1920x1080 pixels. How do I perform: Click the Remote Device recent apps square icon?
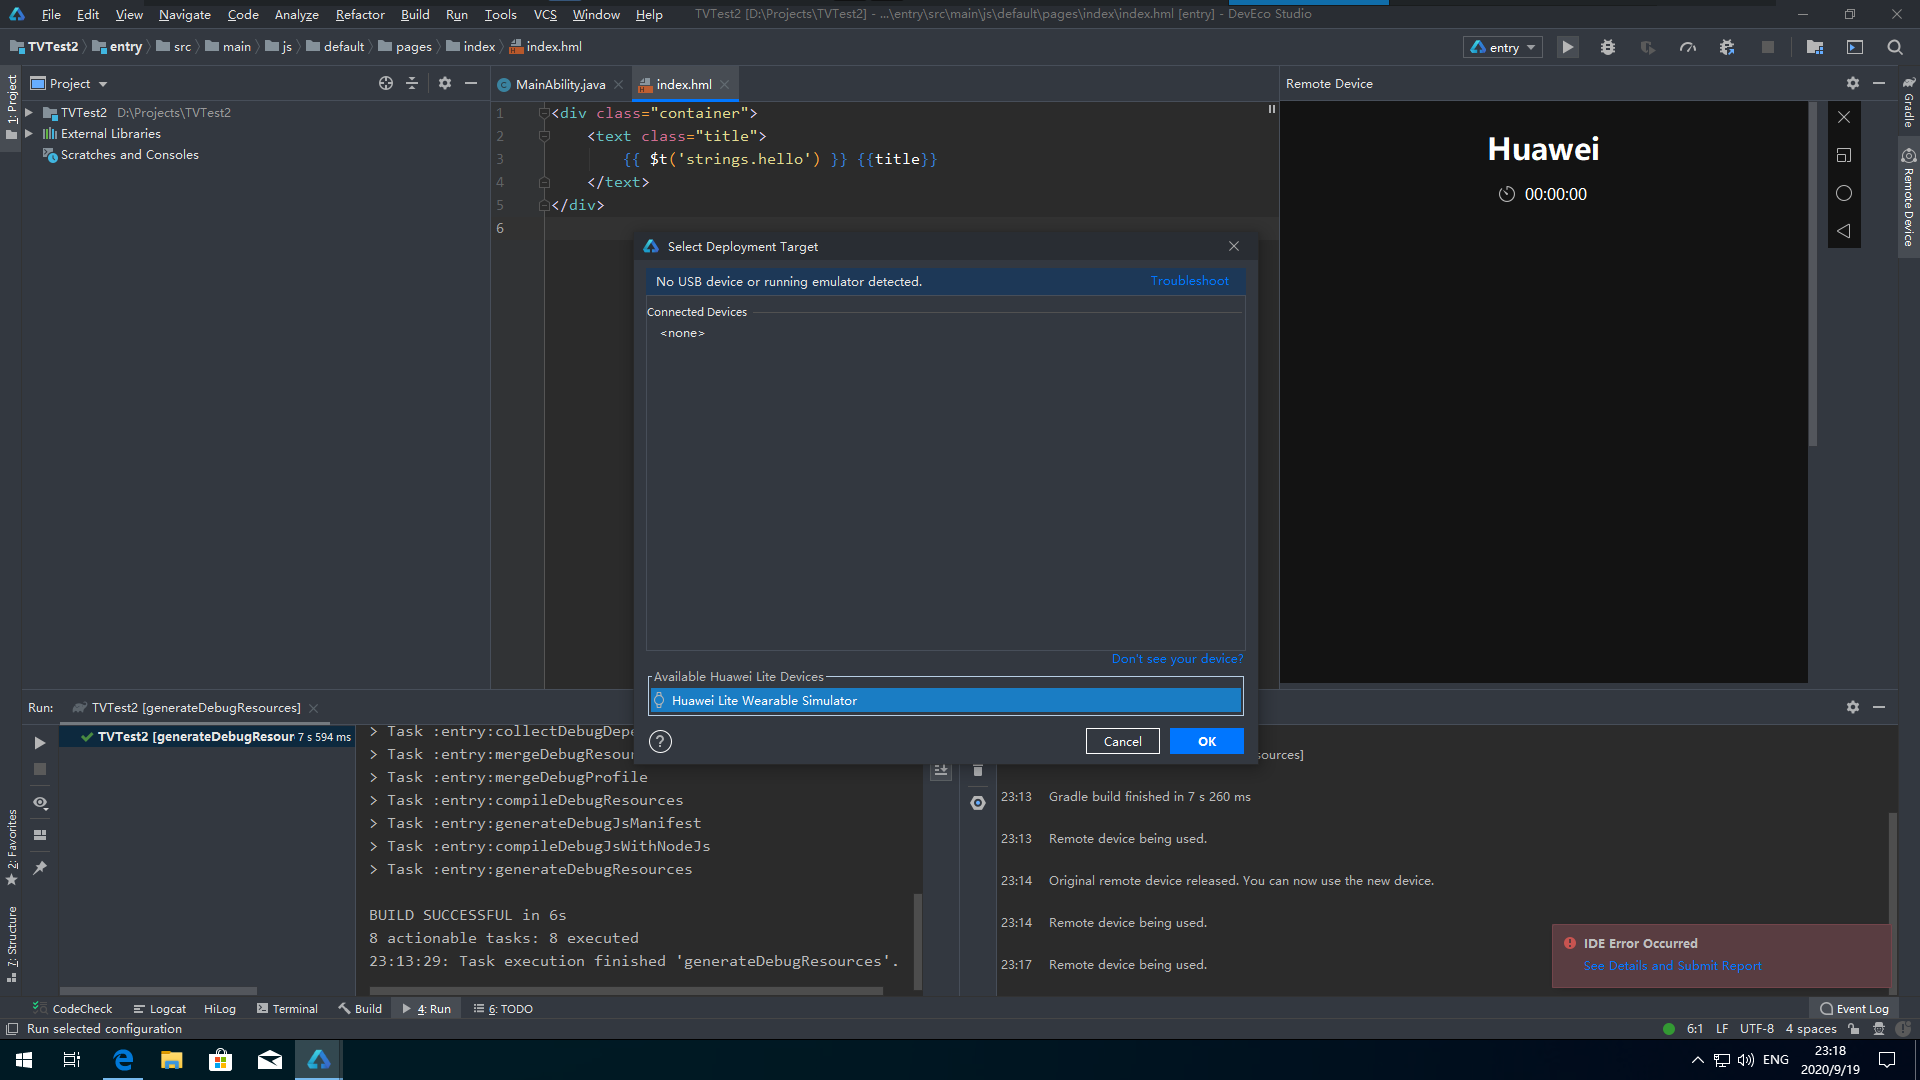(1844, 155)
